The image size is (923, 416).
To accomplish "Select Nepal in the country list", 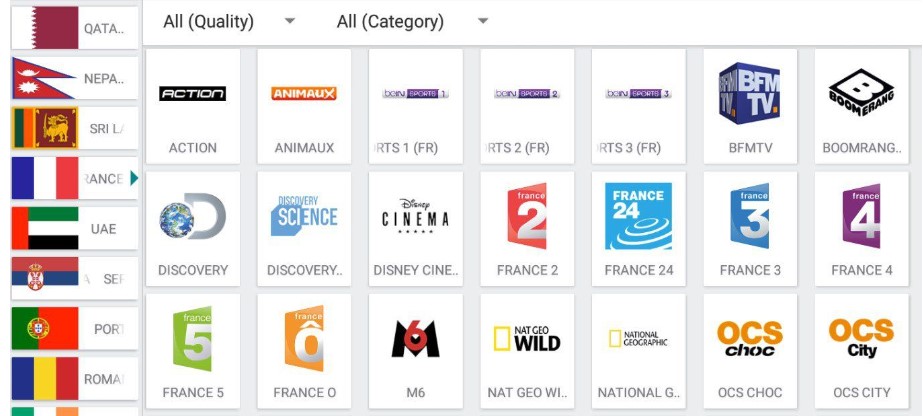I will (x=75, y=78).
